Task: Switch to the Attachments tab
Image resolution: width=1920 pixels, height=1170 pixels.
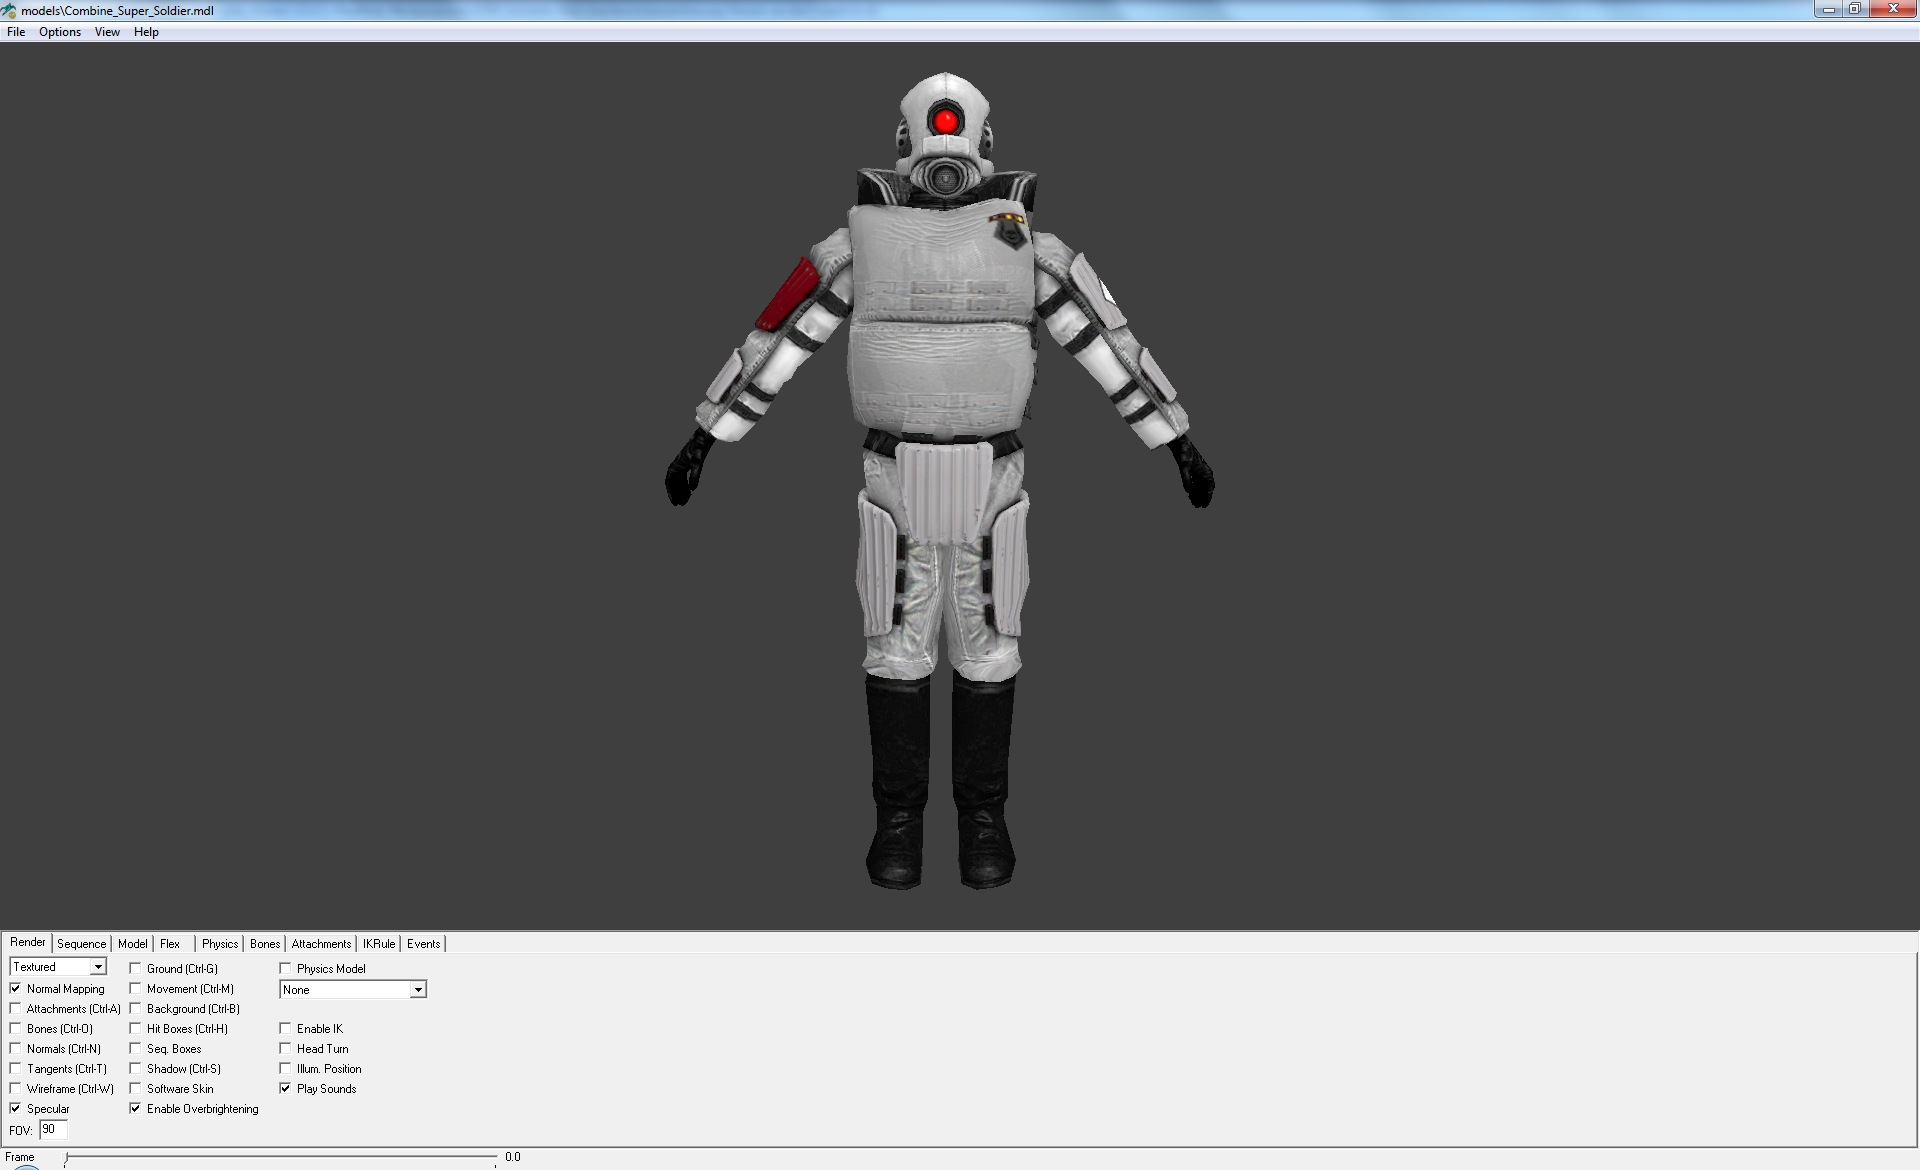Action: pyautogui.click(x=321, y=944)
